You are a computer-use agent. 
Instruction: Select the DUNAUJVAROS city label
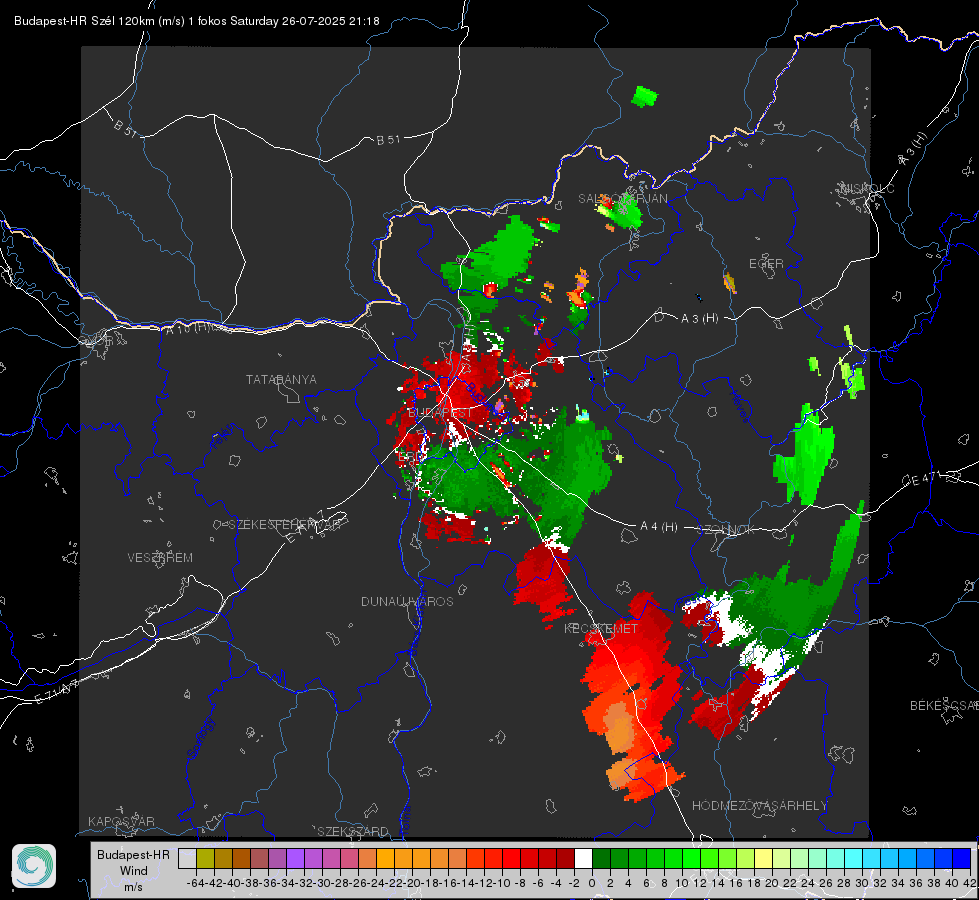407,601
